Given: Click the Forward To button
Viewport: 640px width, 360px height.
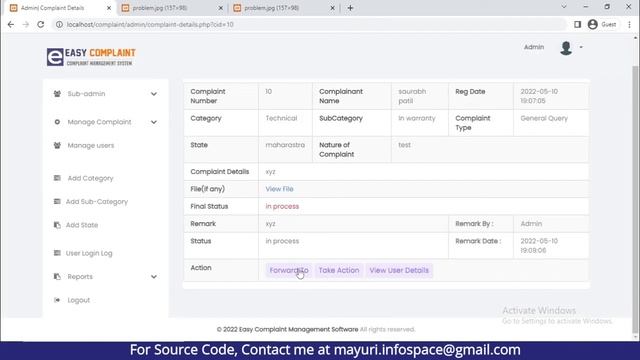Looking at the screenshot, I should click(x=289, y=270).
